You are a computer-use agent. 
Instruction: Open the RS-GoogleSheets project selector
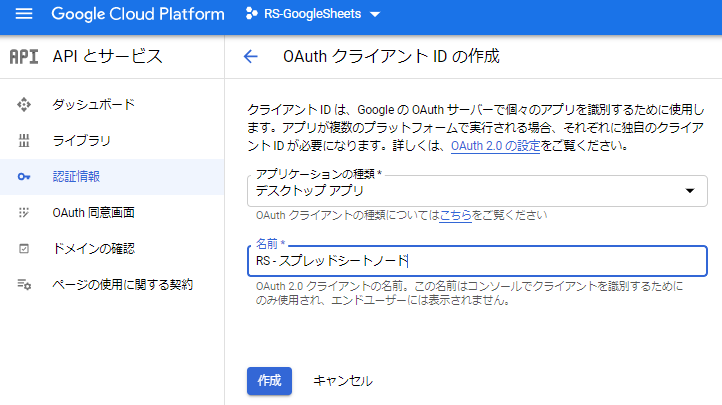(x=313, y=14)
